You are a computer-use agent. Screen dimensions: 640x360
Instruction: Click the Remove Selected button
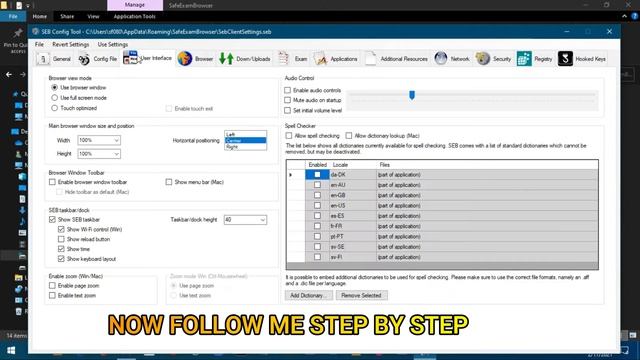coord(361,295)
